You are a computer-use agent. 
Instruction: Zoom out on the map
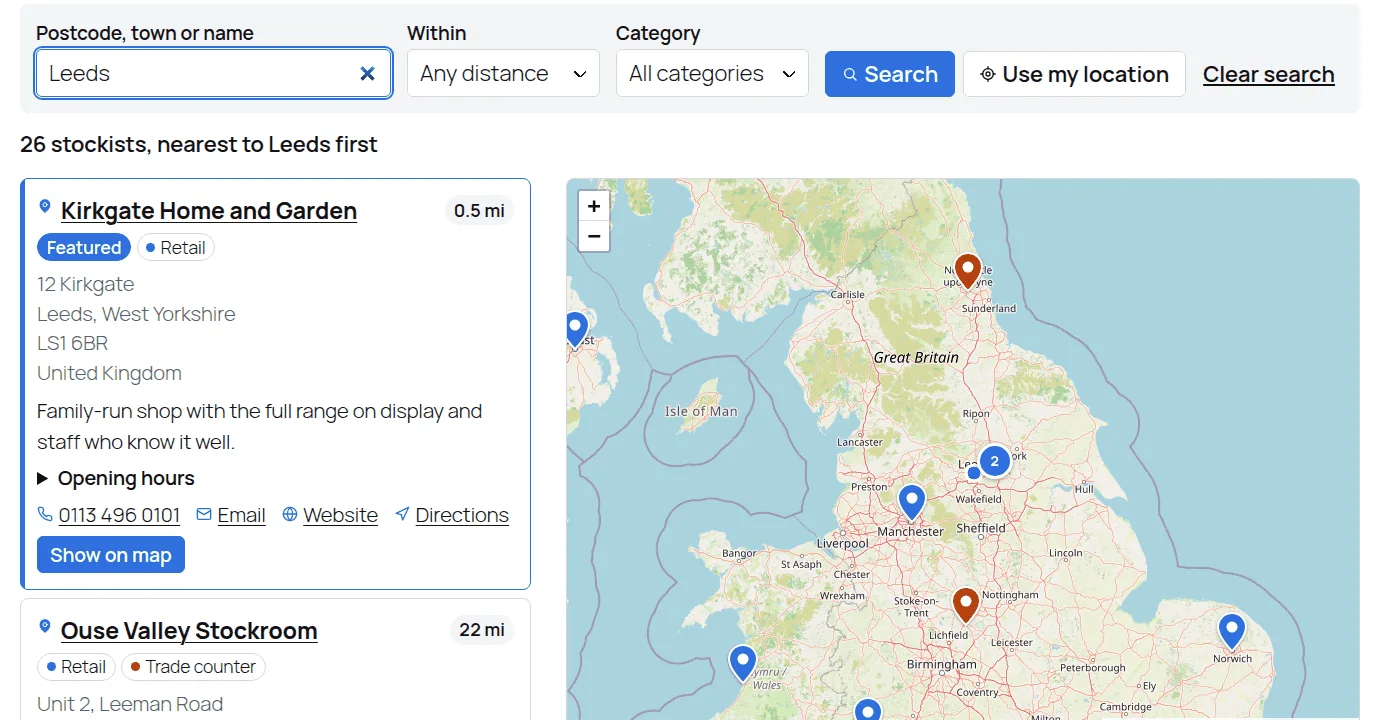(x=594, y=236)
